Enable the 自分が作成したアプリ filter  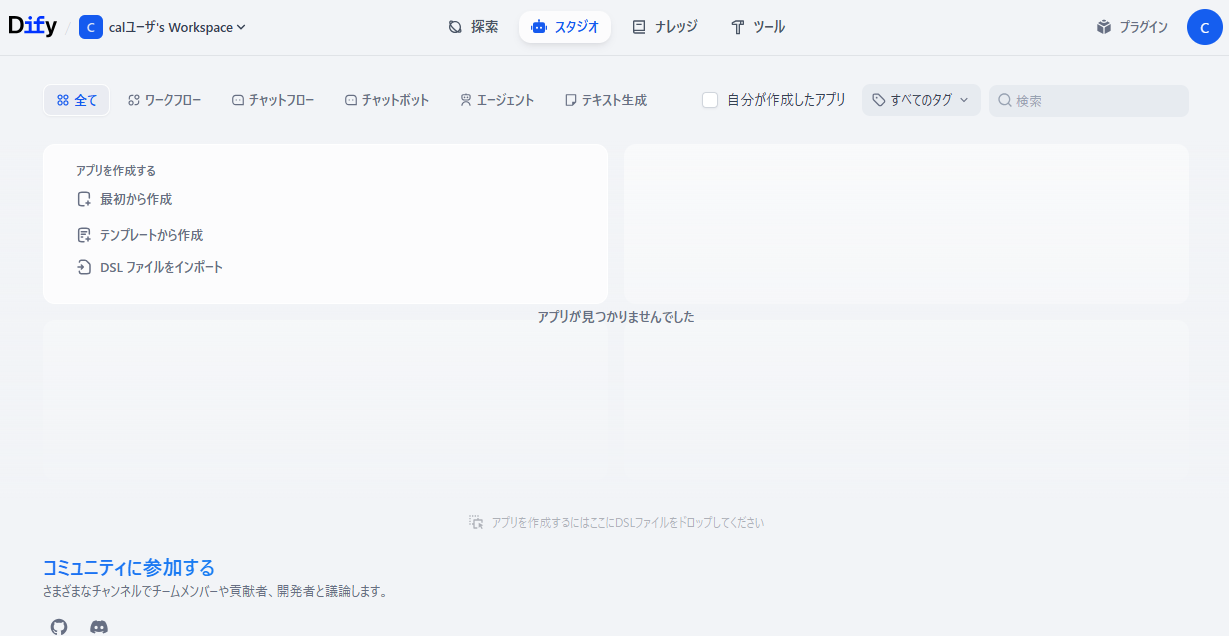[710, 100]
